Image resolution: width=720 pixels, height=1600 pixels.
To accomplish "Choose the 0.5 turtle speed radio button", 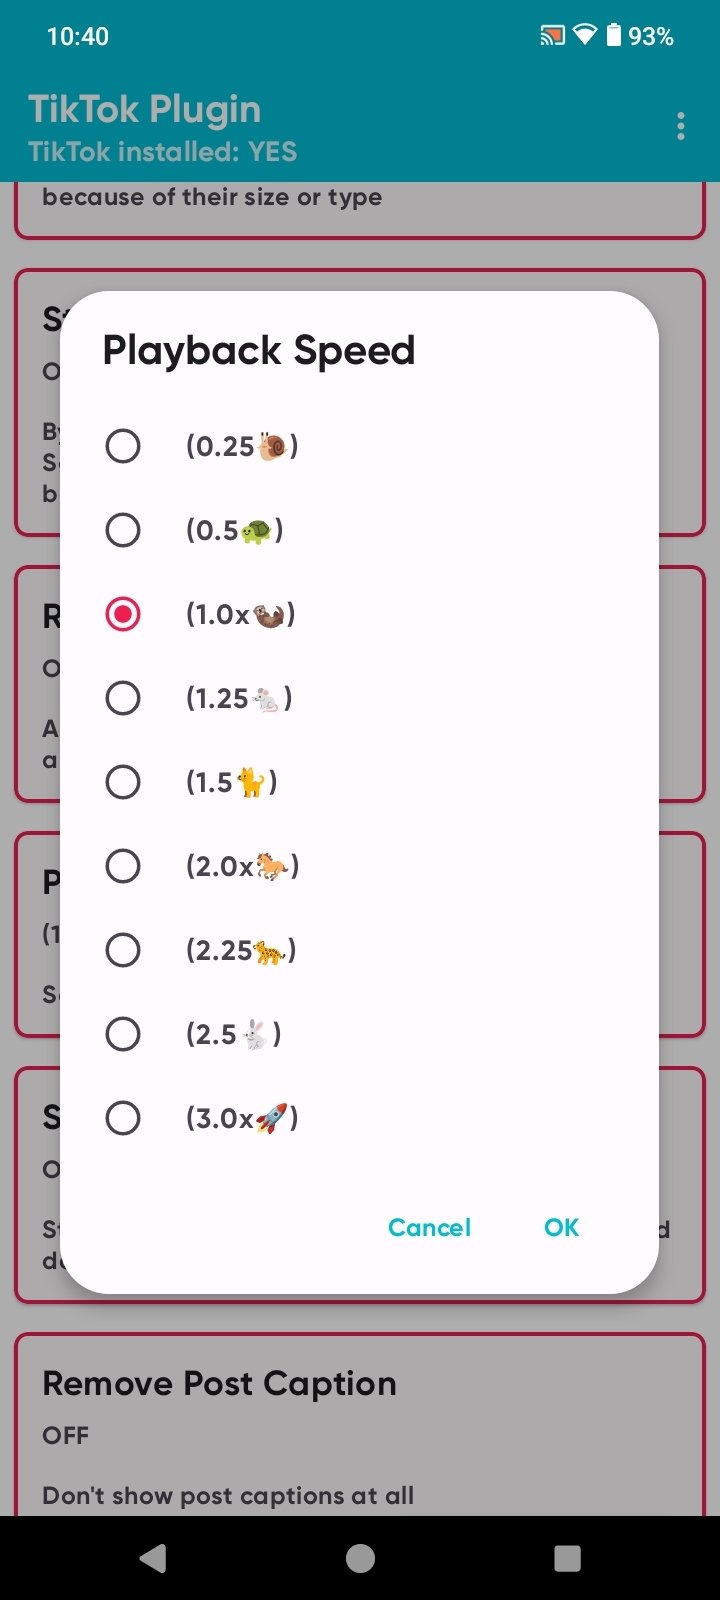I will pos(123,530).
